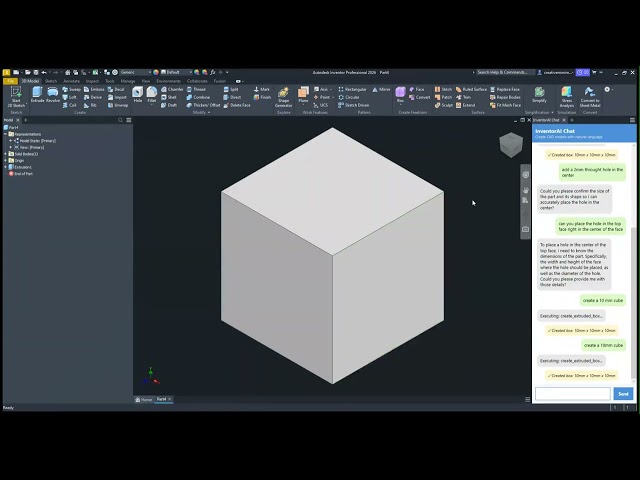Select the work Plane tool
The width and height of the screenshot is (640, 480).
303,95
